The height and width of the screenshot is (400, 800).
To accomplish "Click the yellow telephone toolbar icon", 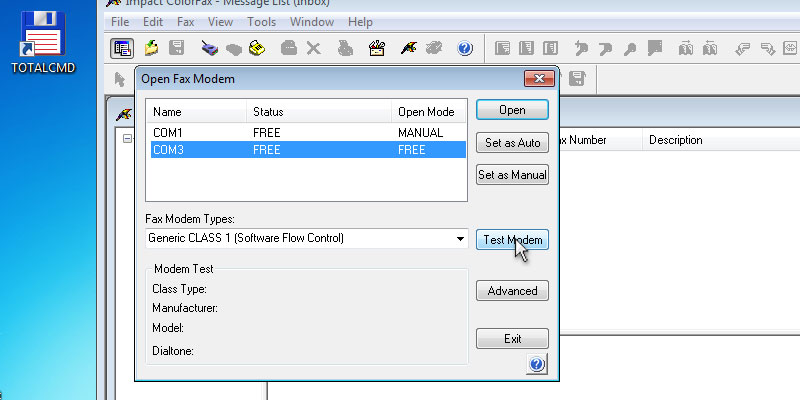I will (x=256, y=47).
